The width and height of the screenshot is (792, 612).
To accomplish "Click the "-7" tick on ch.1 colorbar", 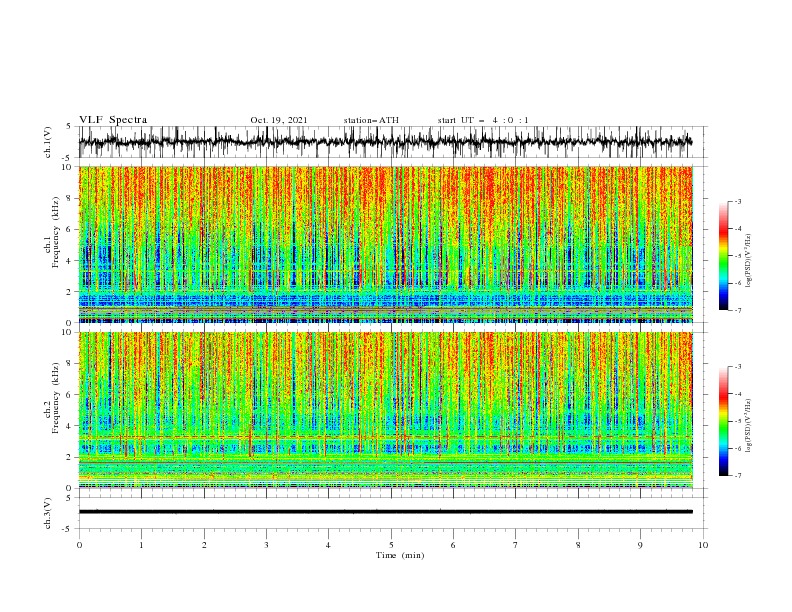I will (x=738, y=311).
